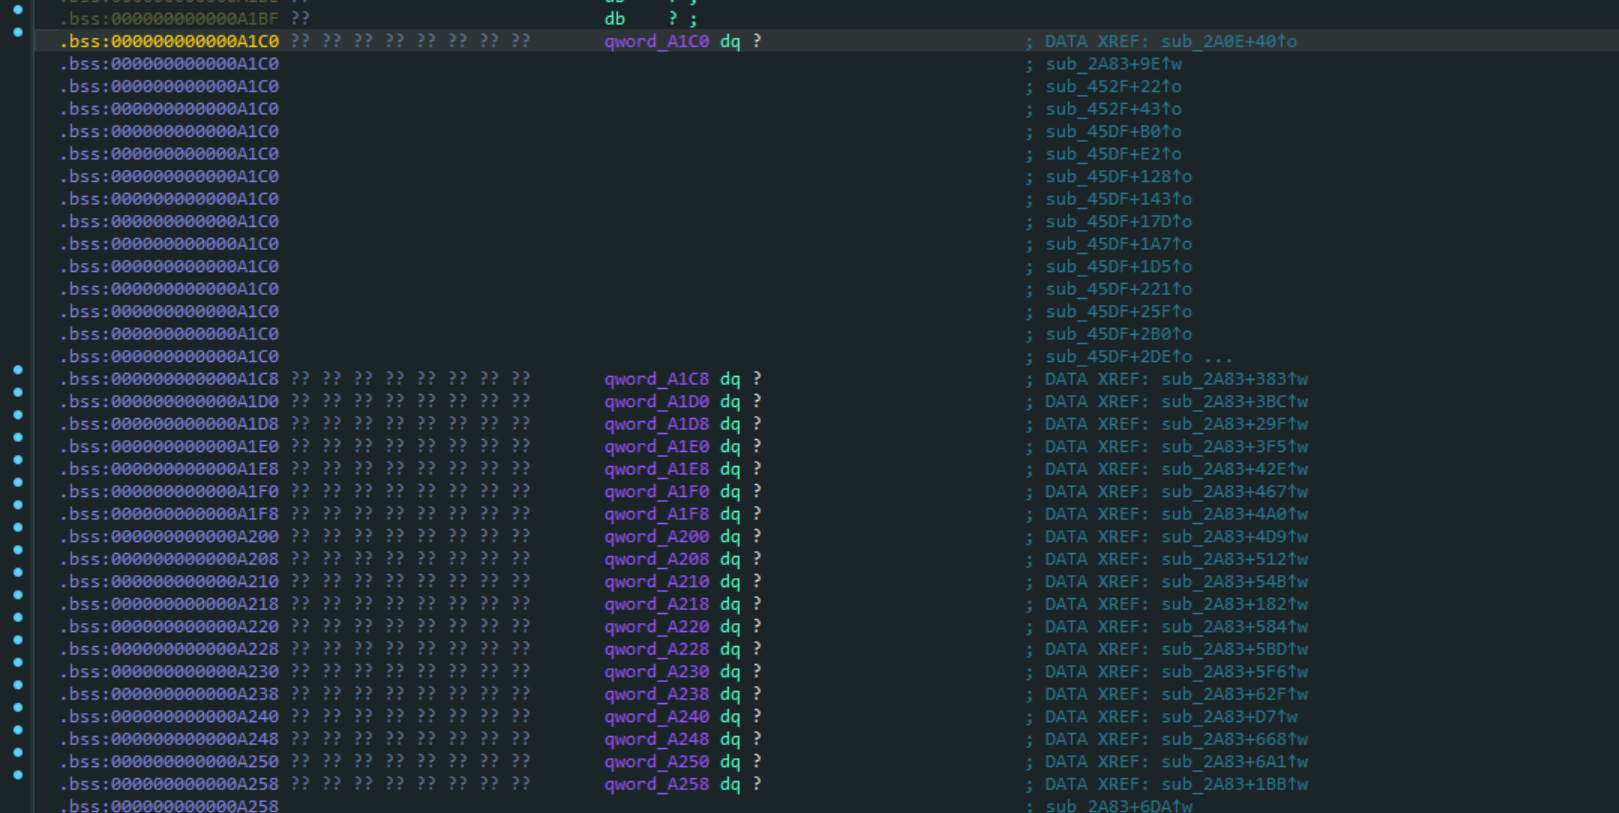Click the sub_45DF+1D5 xref
Screen dimensions: 1619x813
click(x=1119, y=266)
